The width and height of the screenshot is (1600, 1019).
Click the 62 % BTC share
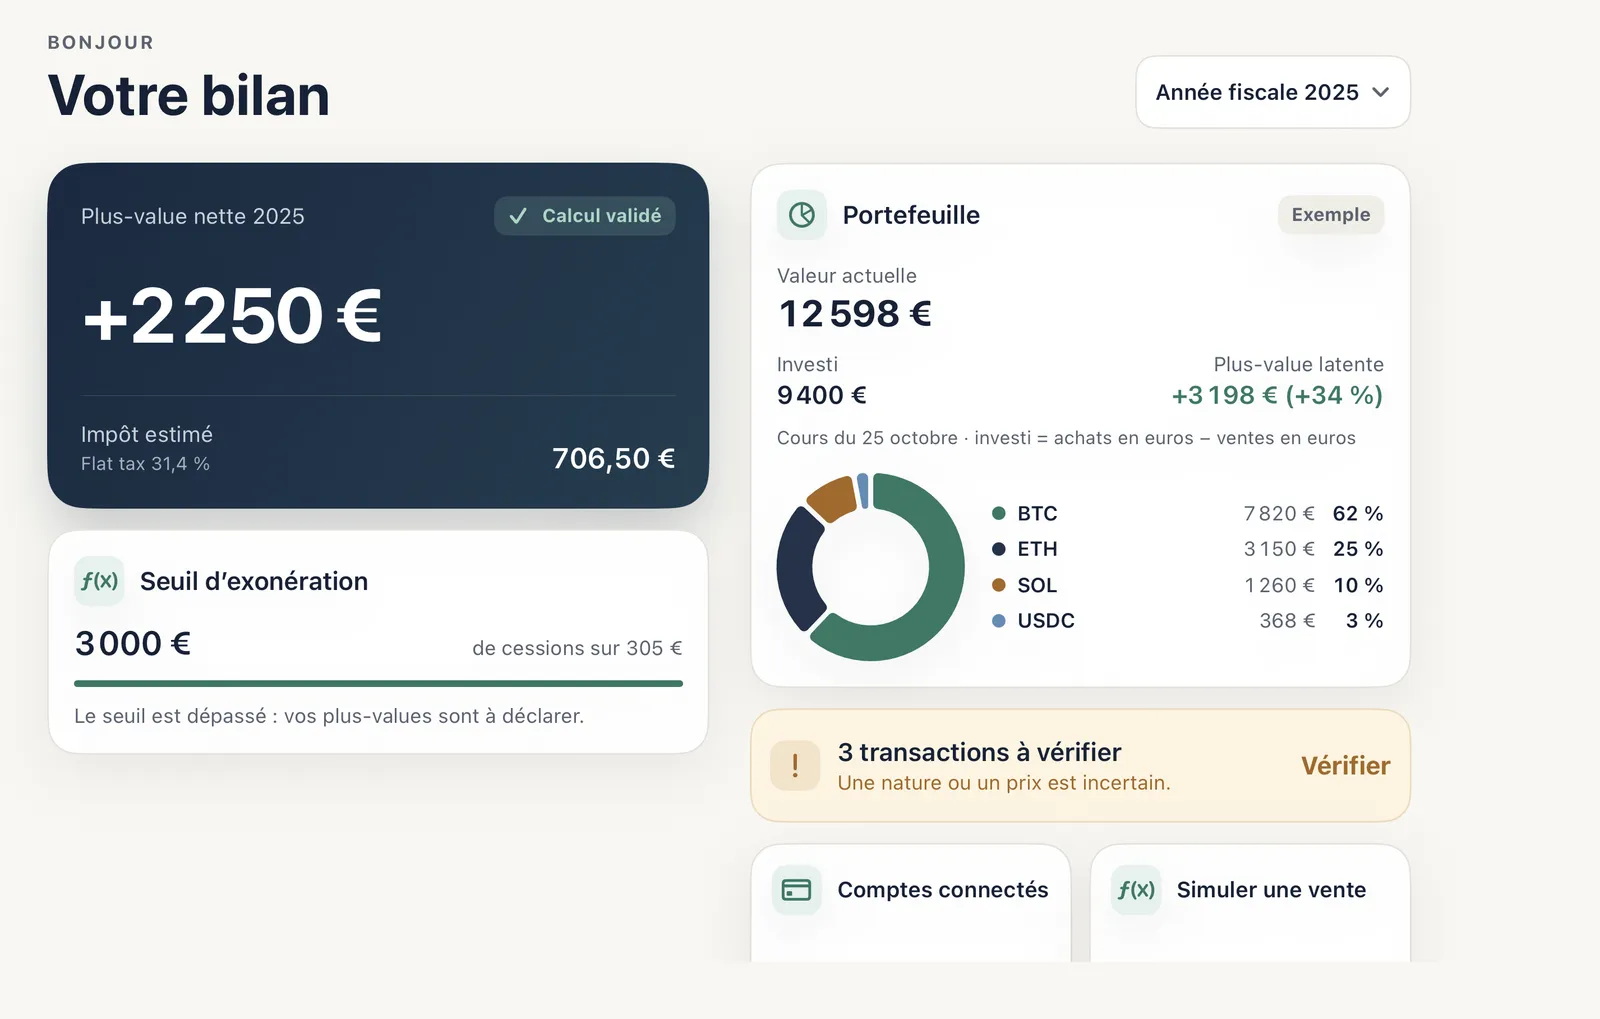pyautogui.click(x=1358, y=513)
